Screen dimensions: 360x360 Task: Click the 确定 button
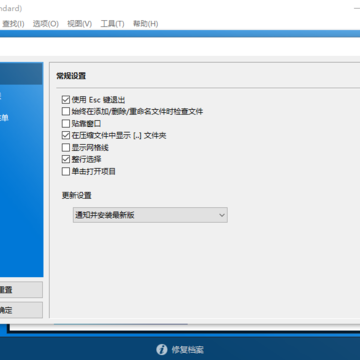click(x=21, y=310)
